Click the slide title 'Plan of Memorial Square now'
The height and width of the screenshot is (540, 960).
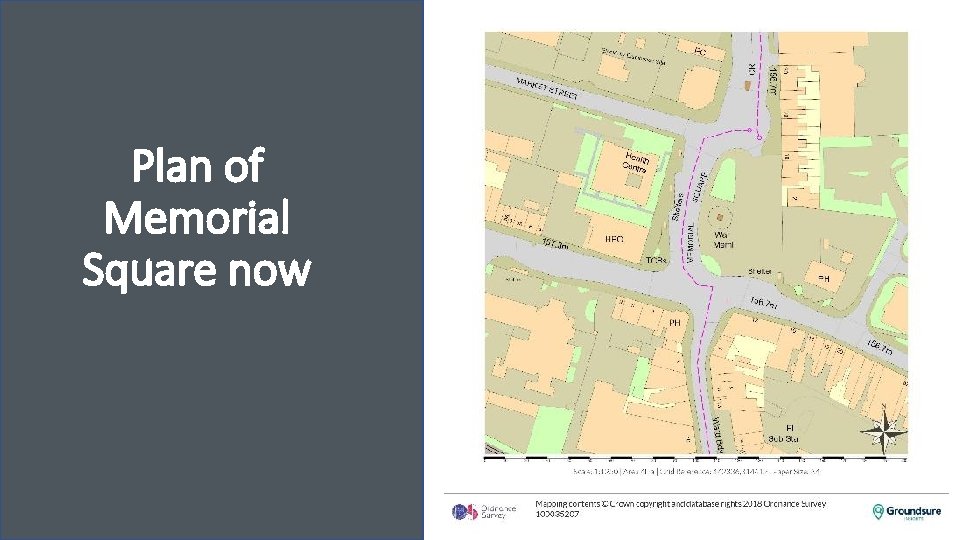coord(197,217)
